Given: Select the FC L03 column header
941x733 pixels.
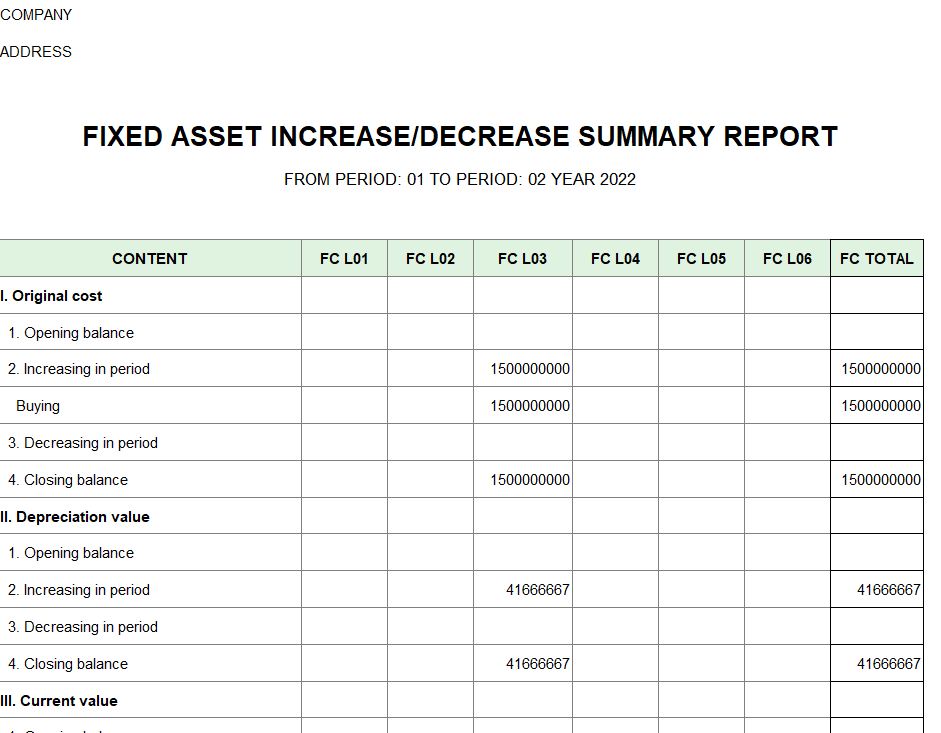Looking at the screenshot, I should pyautogui.click(x=522, y=259).
